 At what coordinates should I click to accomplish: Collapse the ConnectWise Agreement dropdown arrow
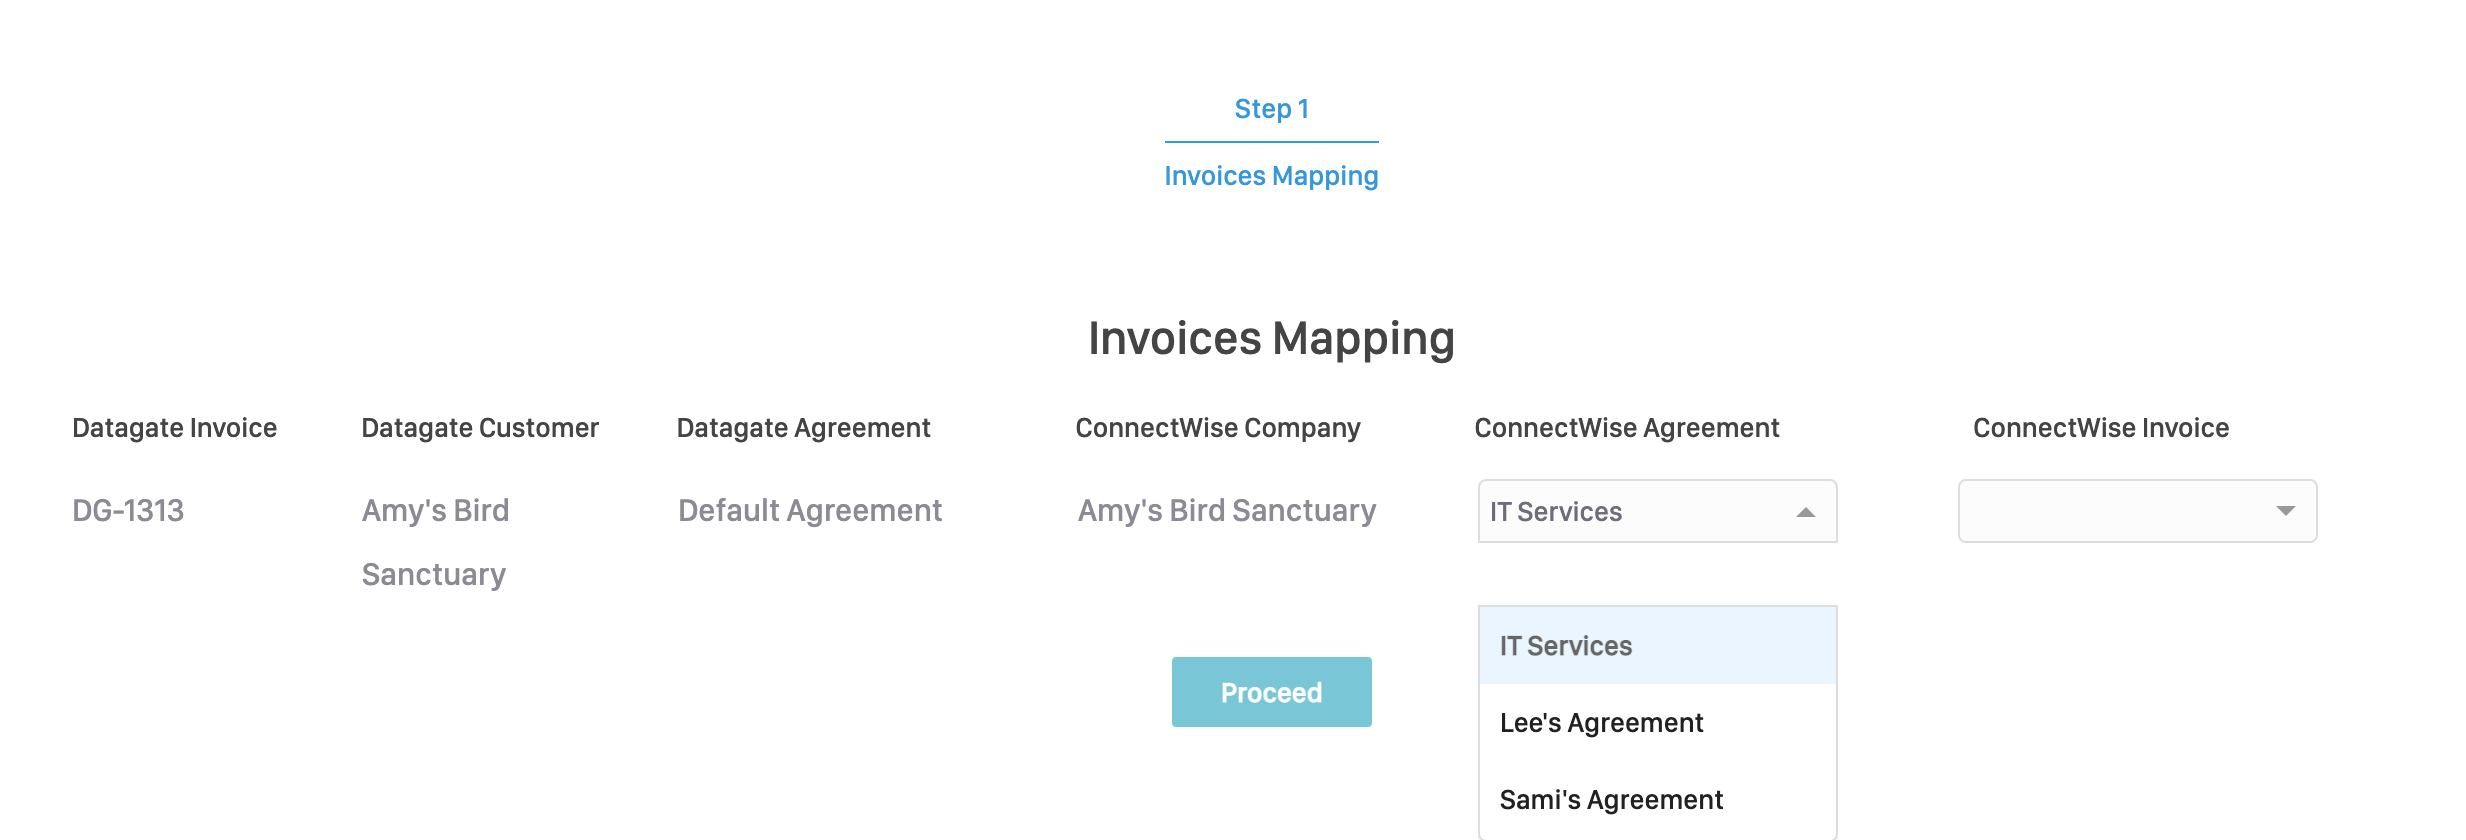[x=1805, y=512]
